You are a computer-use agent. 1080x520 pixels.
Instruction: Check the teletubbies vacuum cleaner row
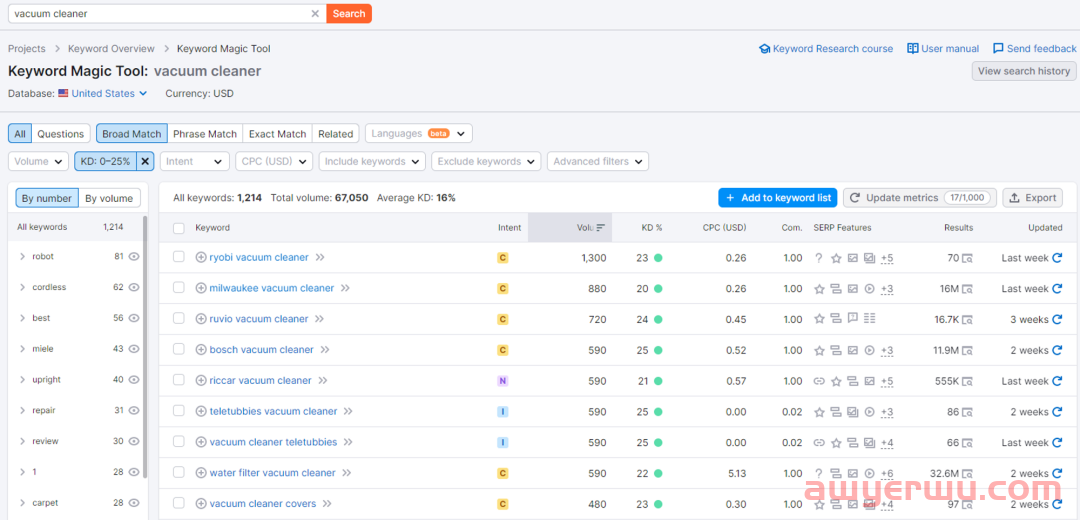(178, 411)
